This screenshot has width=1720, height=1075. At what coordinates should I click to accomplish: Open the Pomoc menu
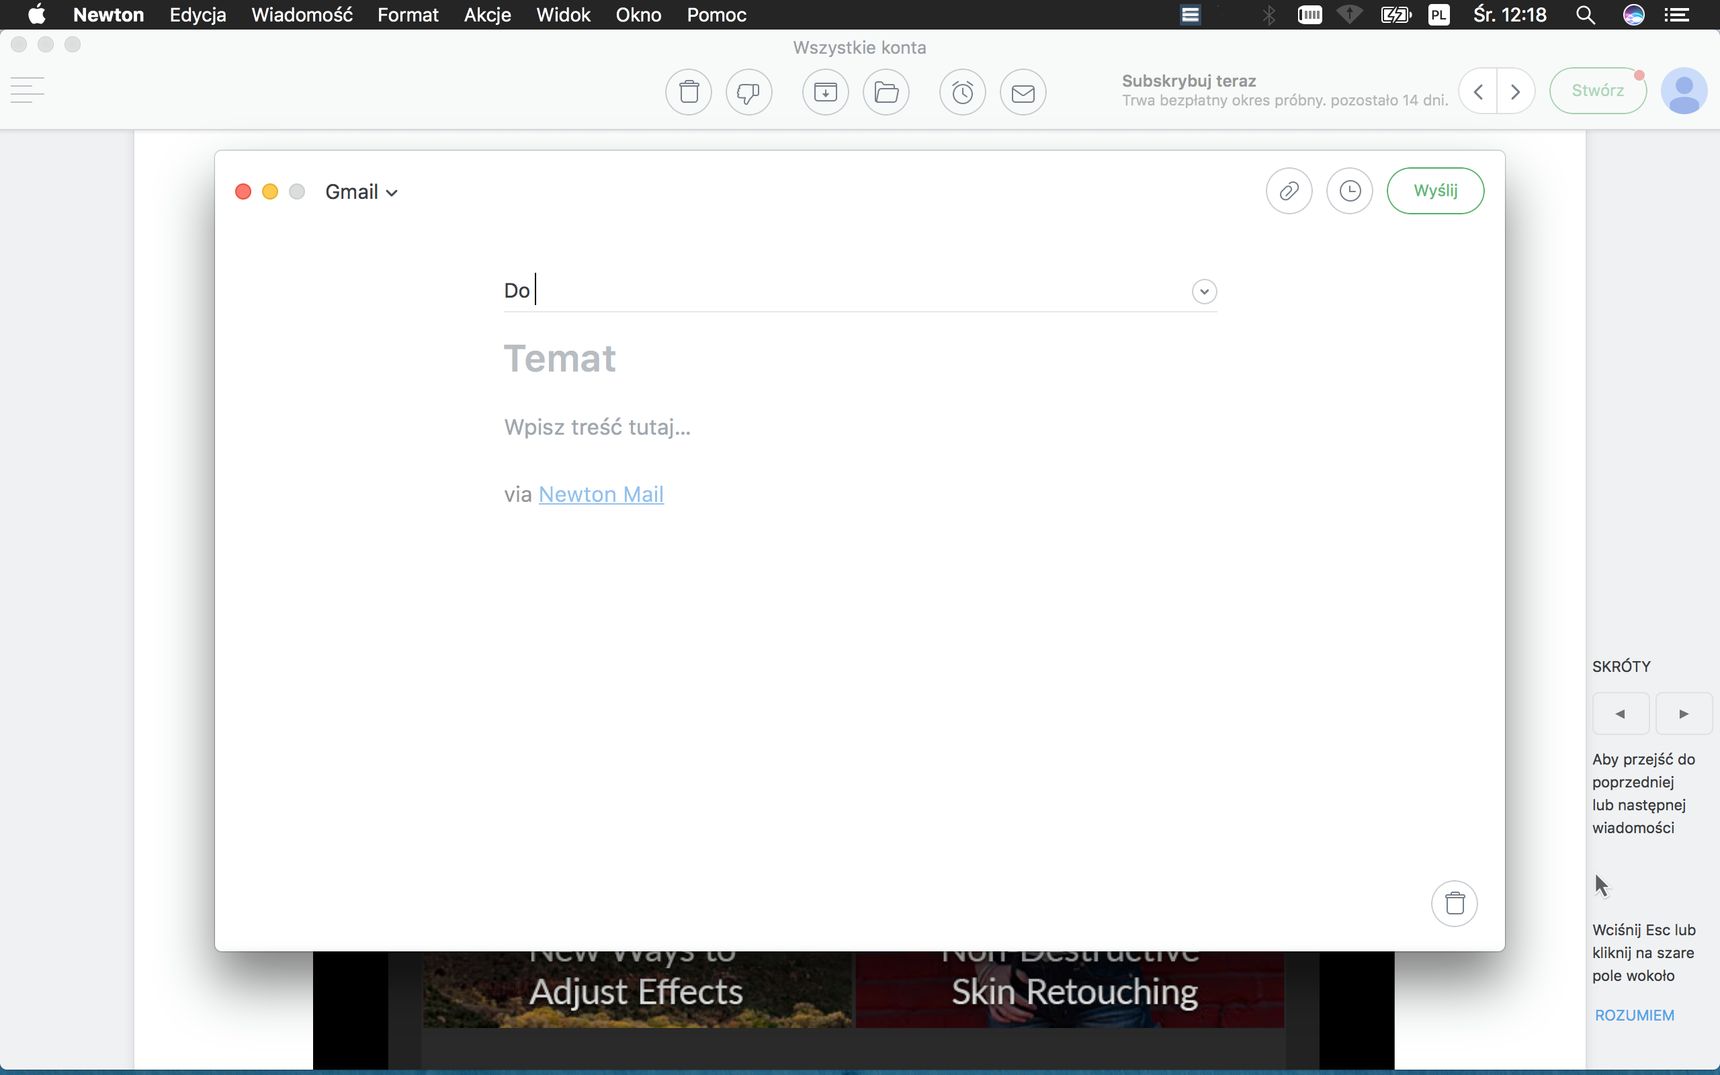click(716, 14)
